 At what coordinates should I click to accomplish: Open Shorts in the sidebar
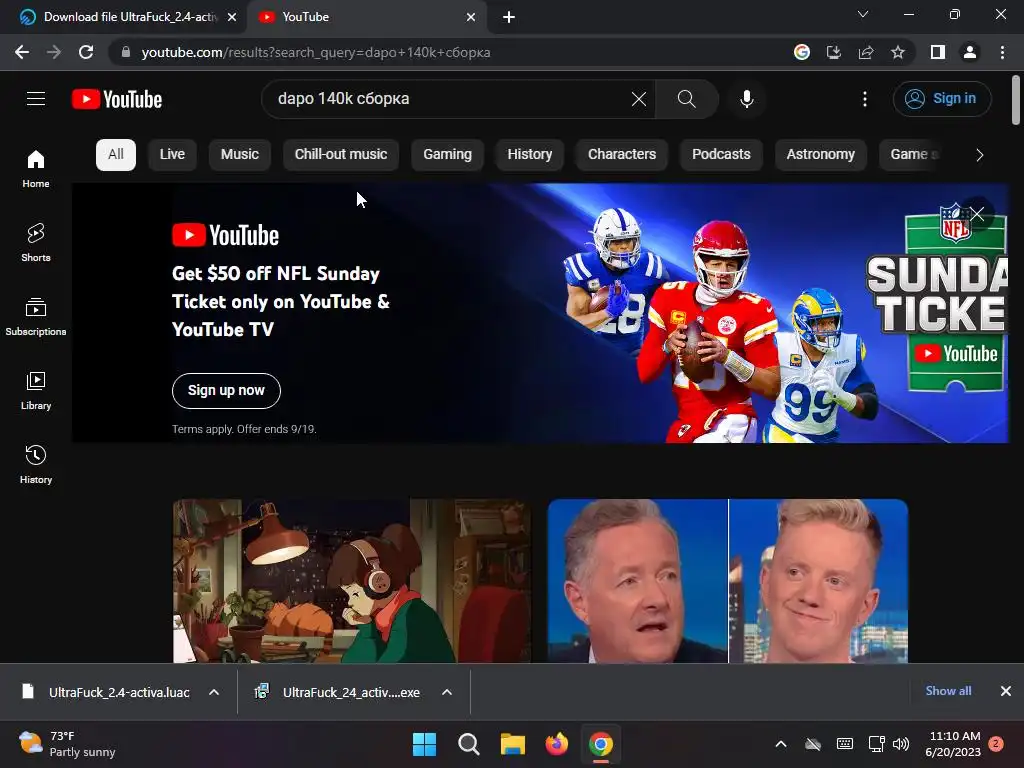[x=36, y=243]
